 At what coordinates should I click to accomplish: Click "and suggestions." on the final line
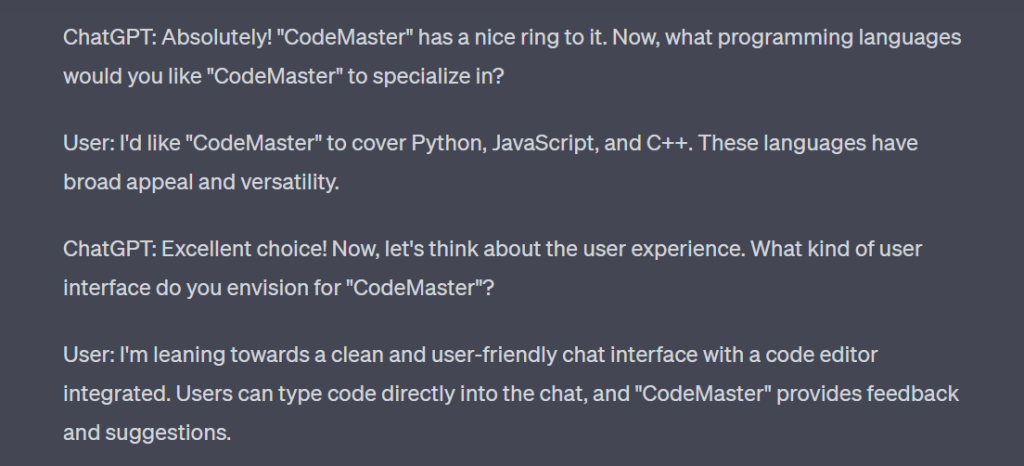point(147,433)
